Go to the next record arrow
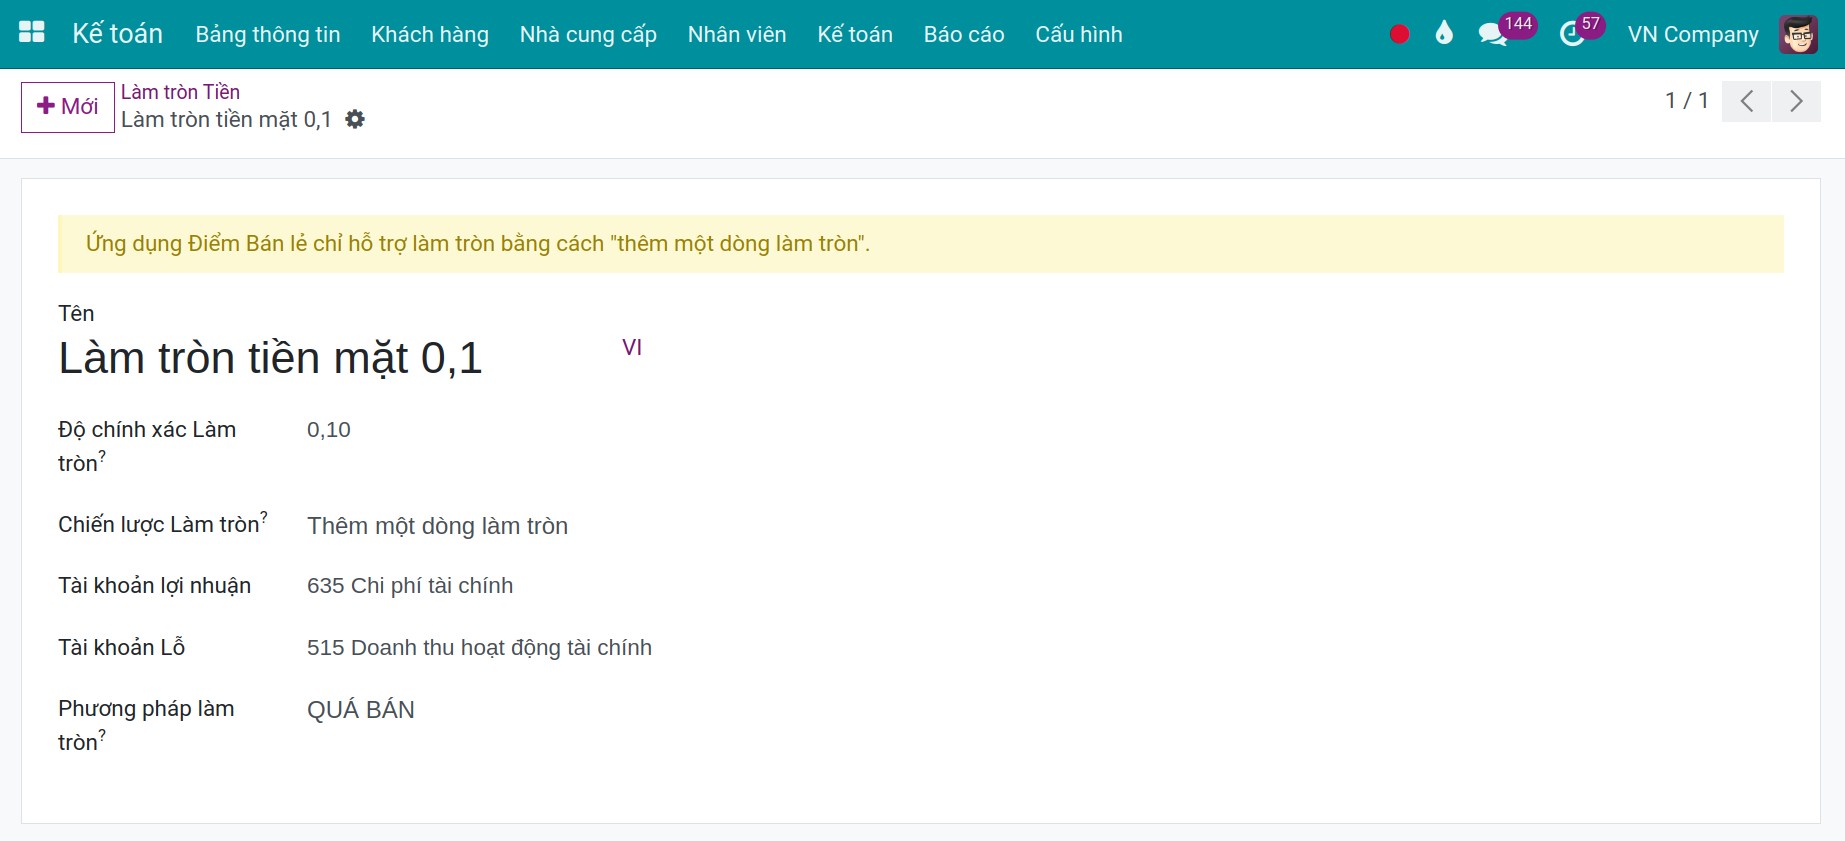 click(x=1796, y=101)
